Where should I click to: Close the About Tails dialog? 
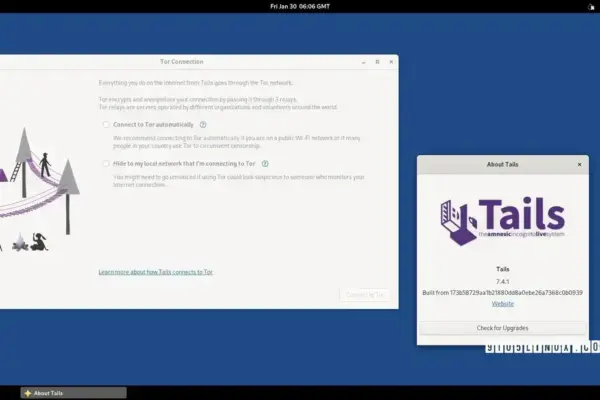579,165
